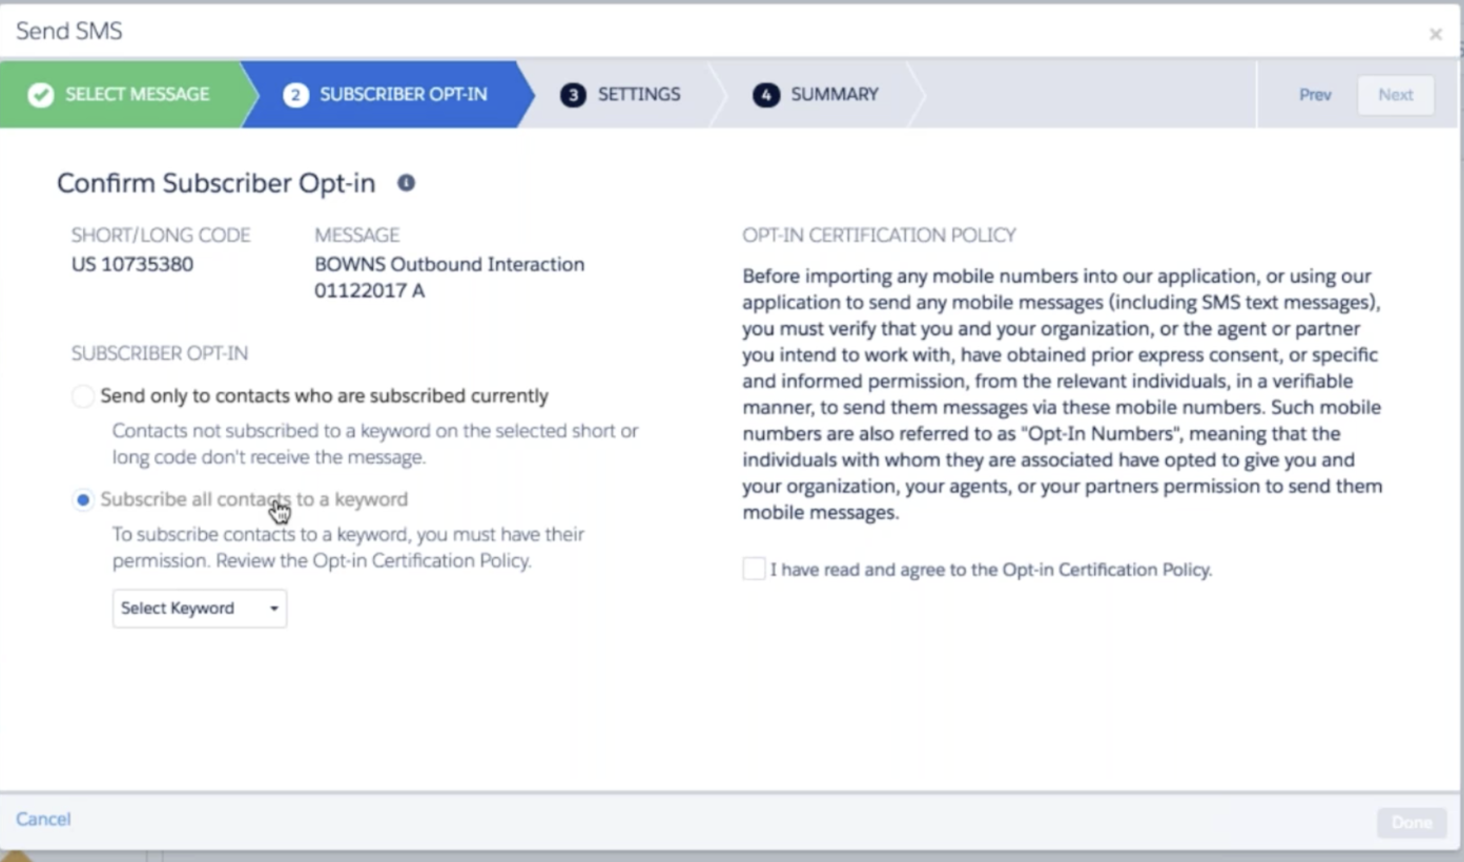Jump to the Settings step
This screenshot has width=1464, height=862.
tap(621, 94)
